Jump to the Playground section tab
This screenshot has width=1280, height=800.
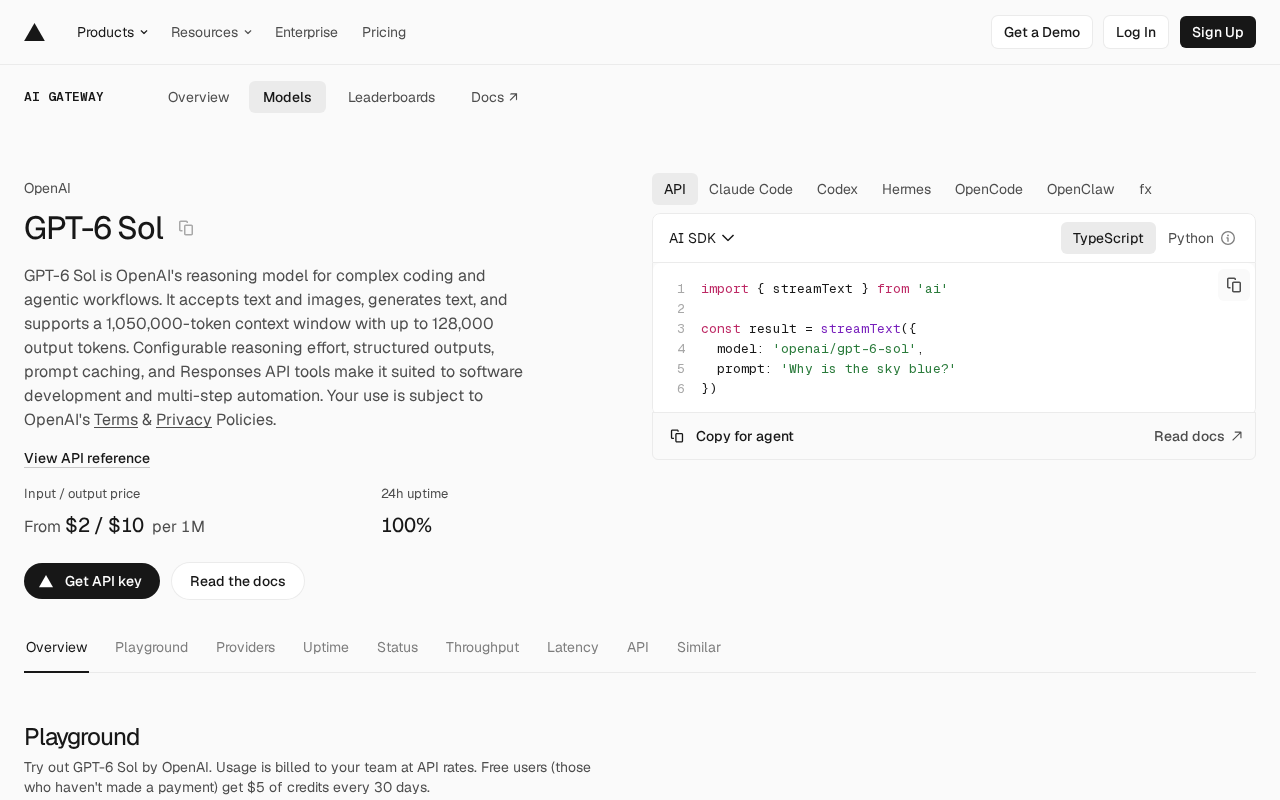coord(152,647)
